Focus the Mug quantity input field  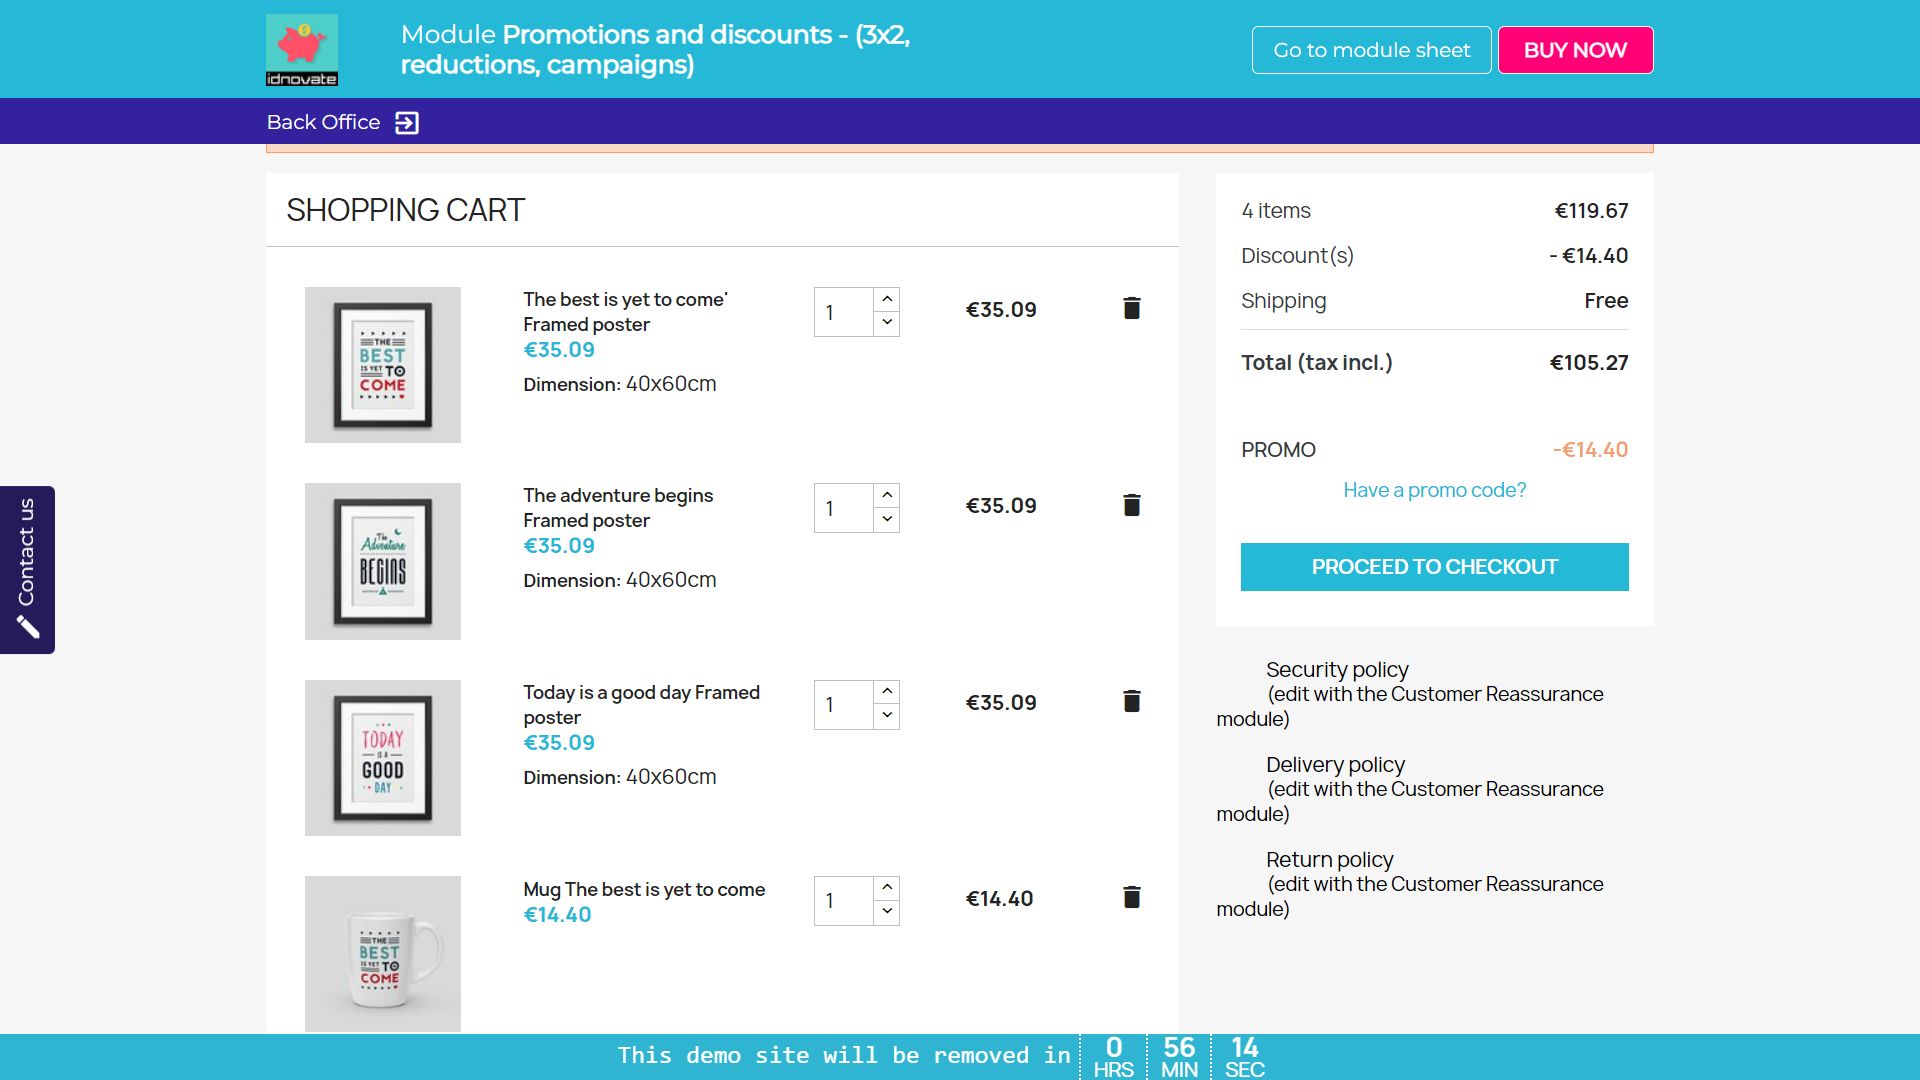(x=843, y=901)
